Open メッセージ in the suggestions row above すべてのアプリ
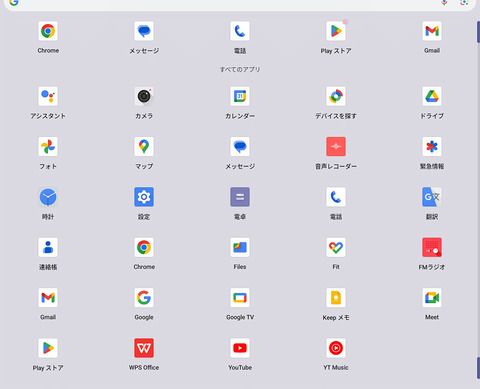This screenshot has width=480, height=389. (x=144, y=31)
